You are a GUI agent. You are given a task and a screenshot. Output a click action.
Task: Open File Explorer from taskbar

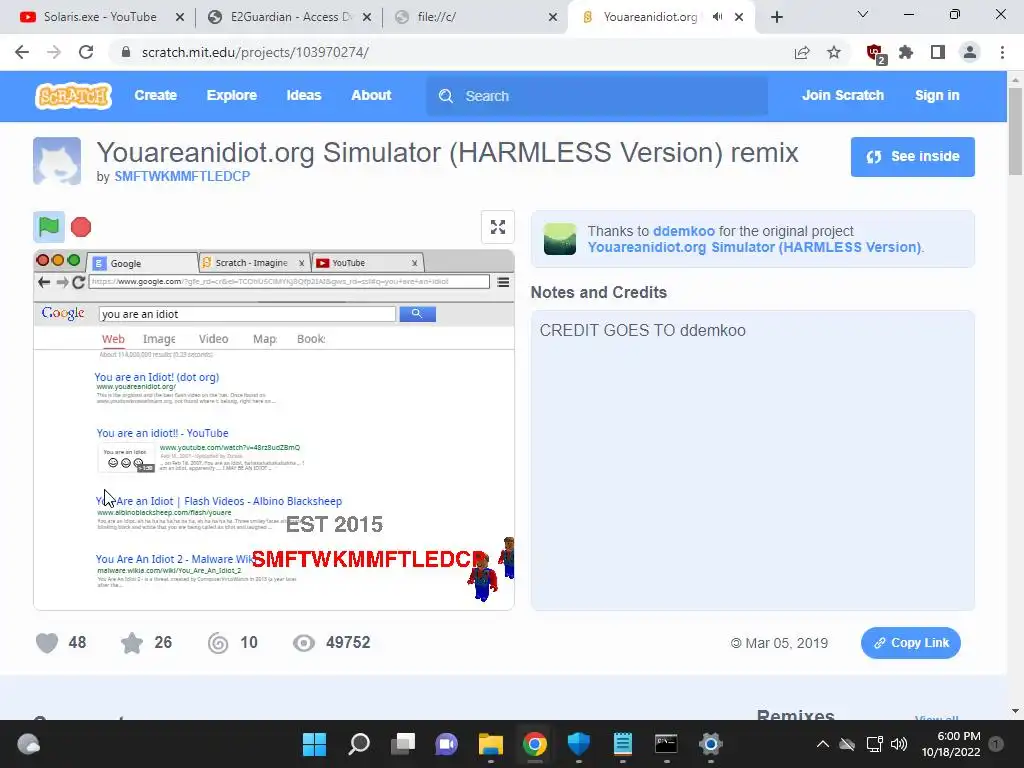pos(490,744)
